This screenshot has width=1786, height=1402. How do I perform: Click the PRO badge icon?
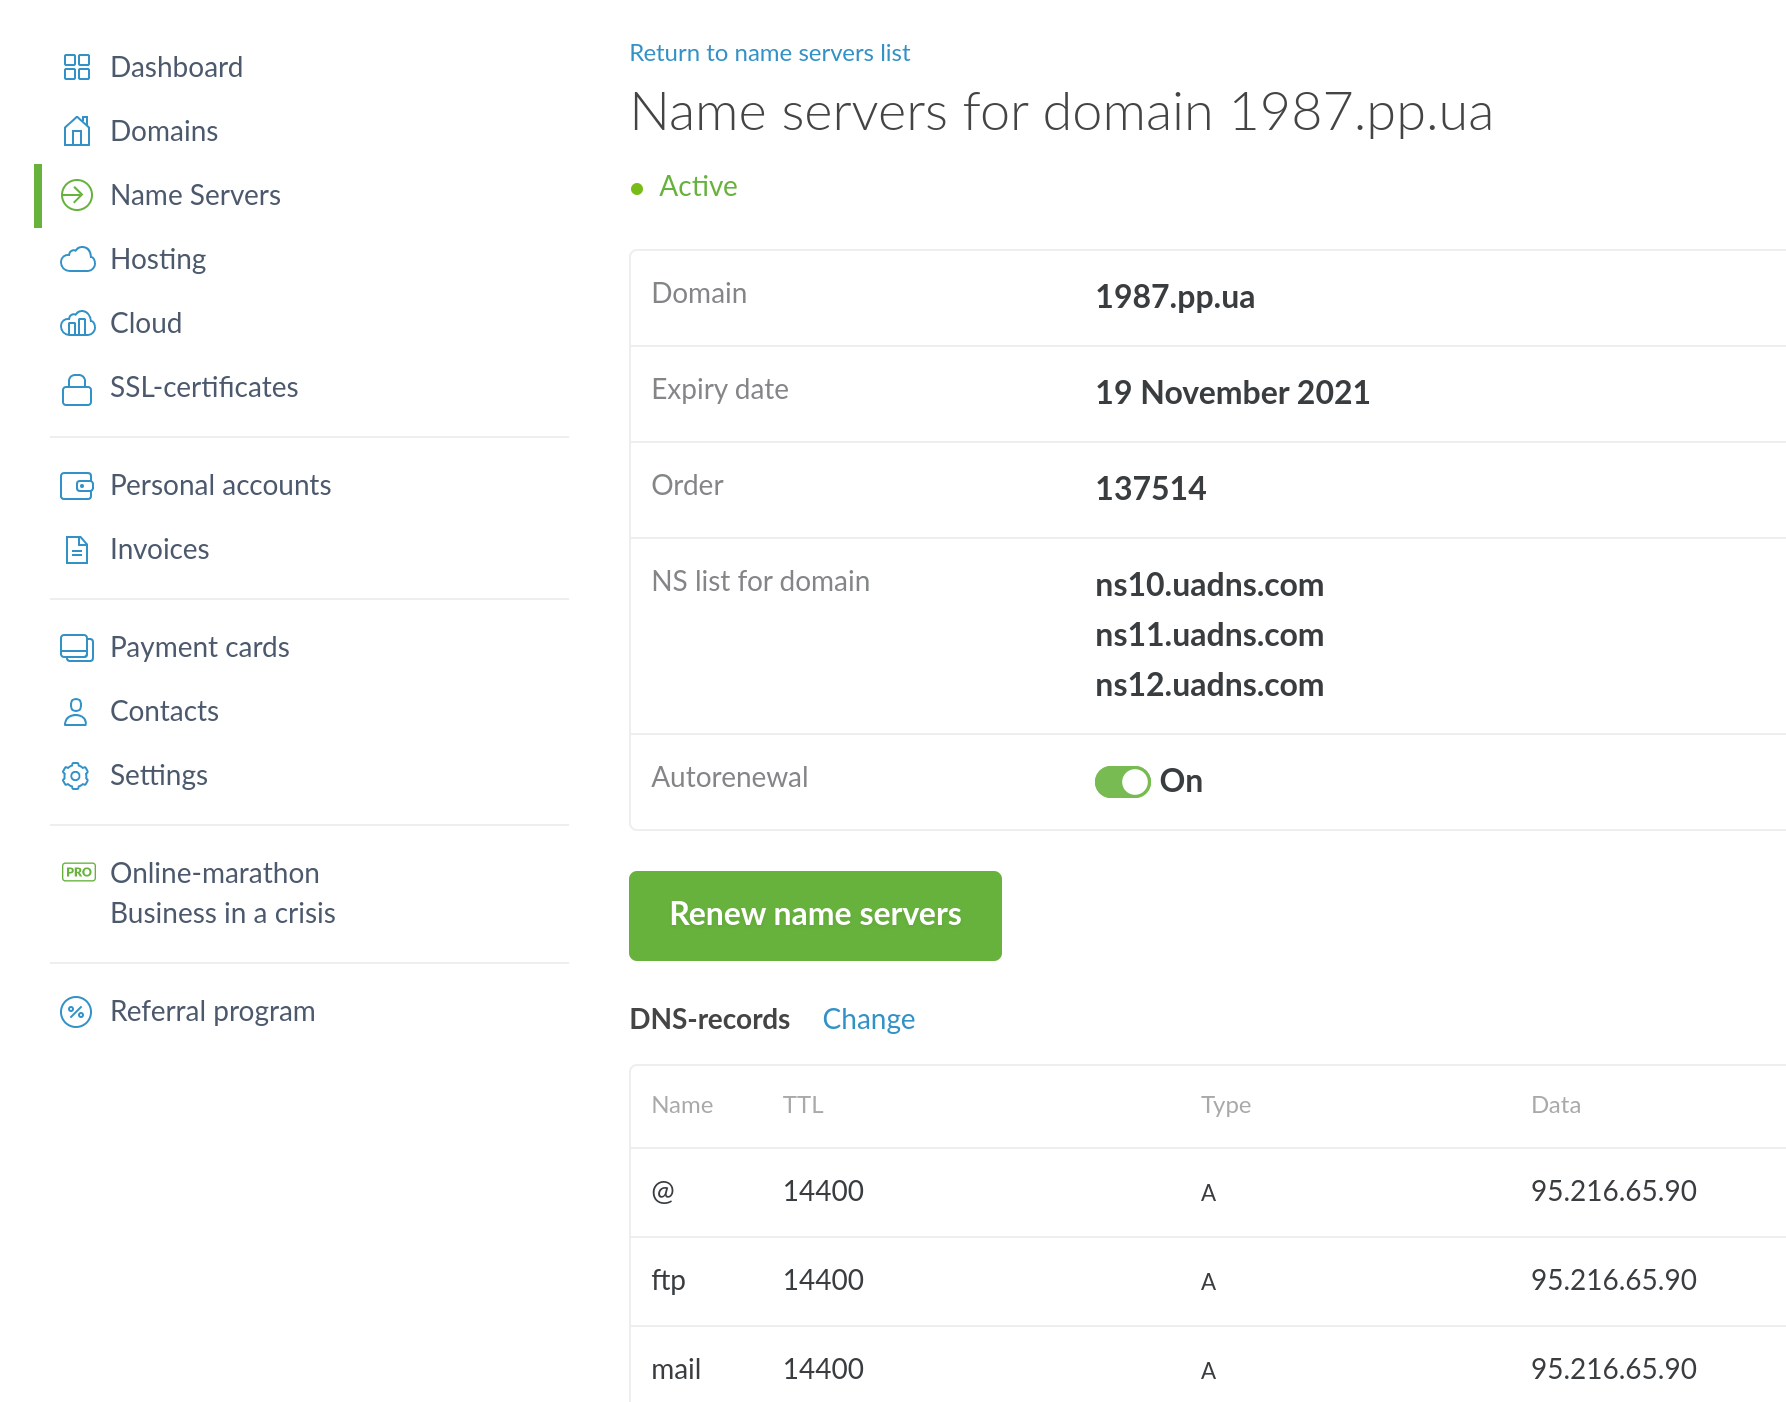[x=79, y=872]
